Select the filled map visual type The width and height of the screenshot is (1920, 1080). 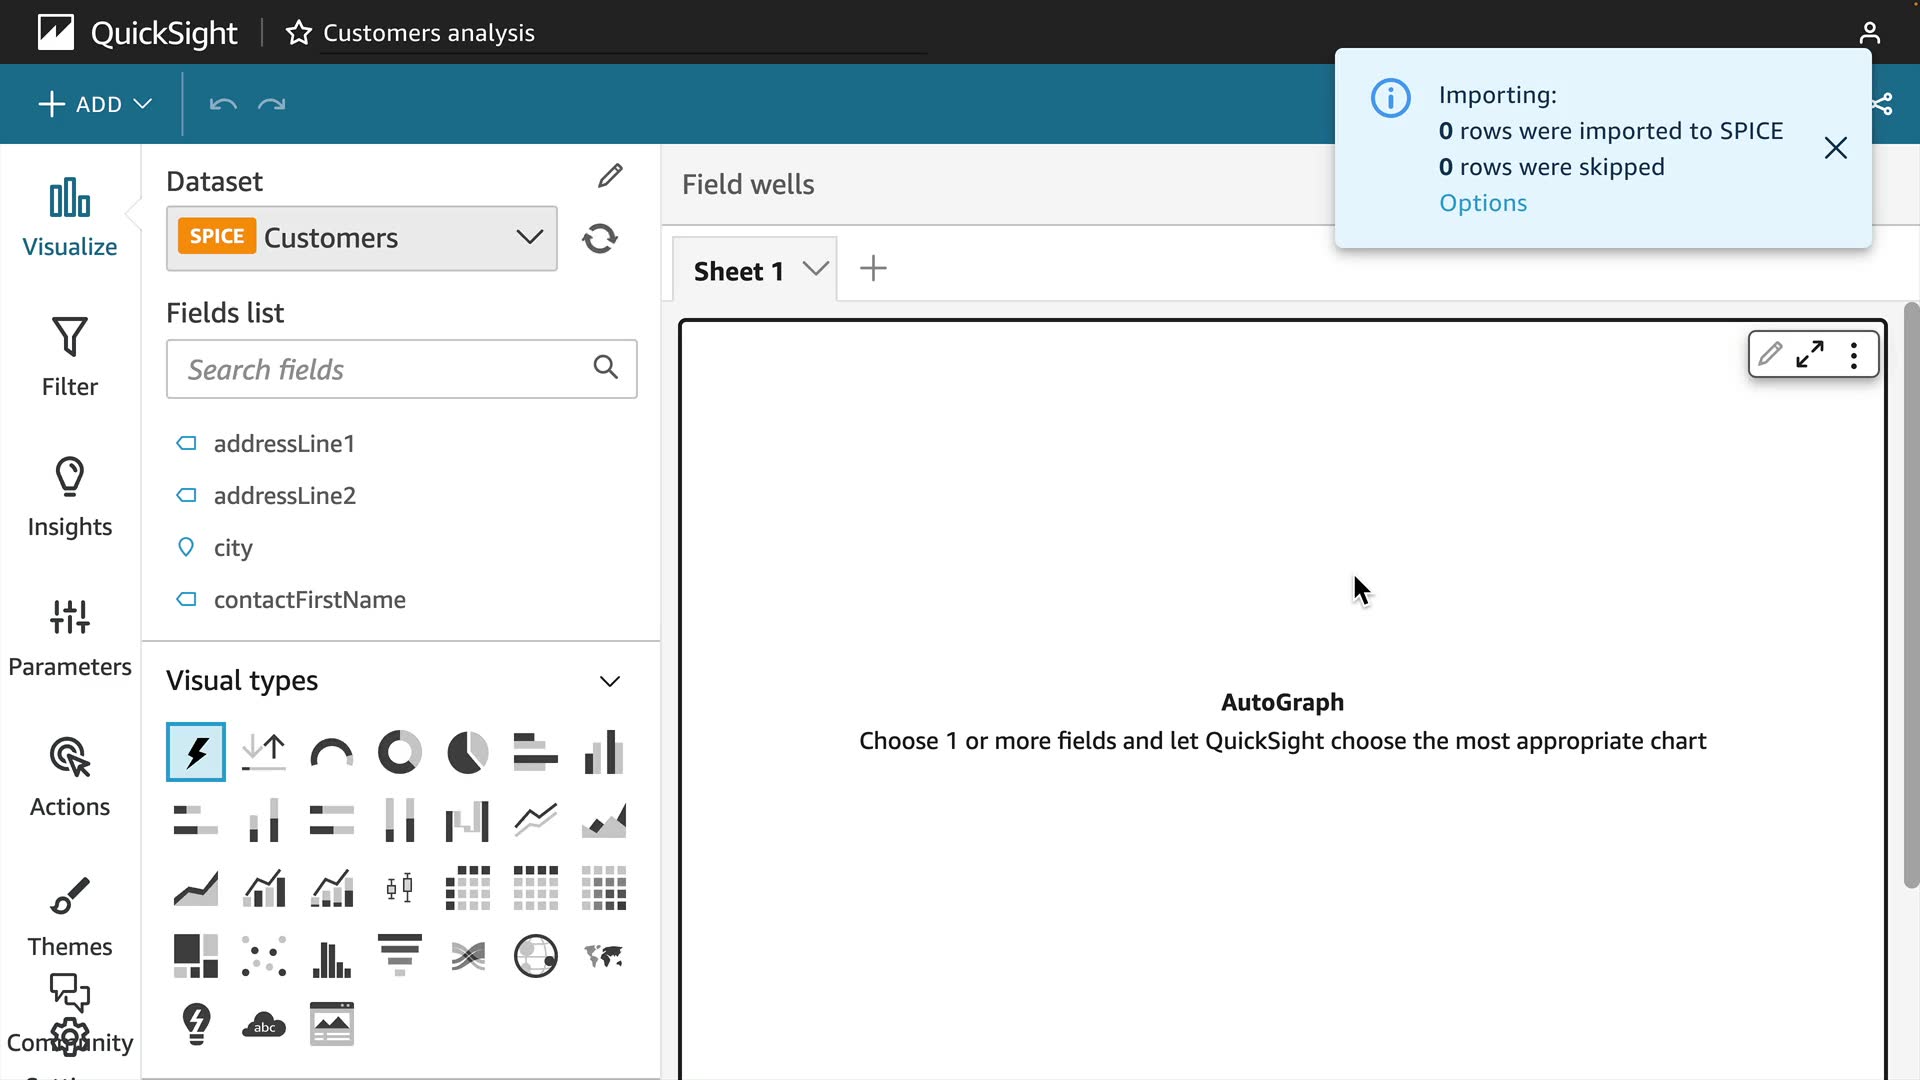(603, 956)
